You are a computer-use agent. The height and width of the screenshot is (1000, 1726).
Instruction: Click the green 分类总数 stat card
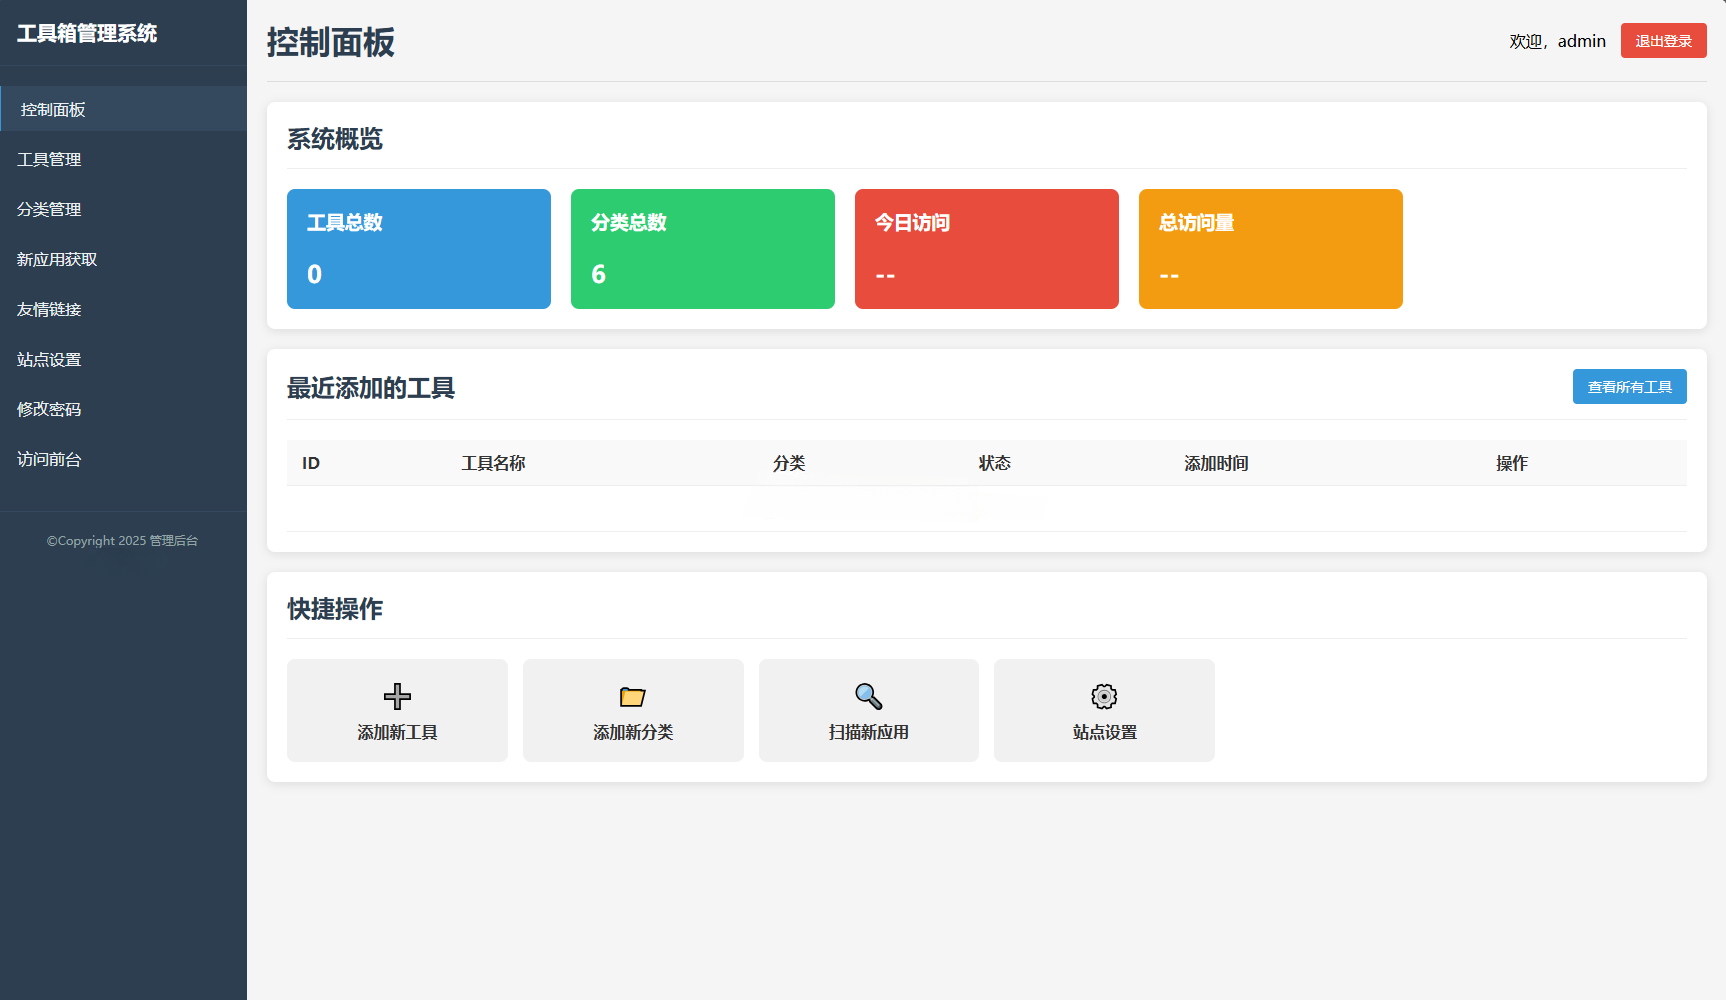coord(702,249)
